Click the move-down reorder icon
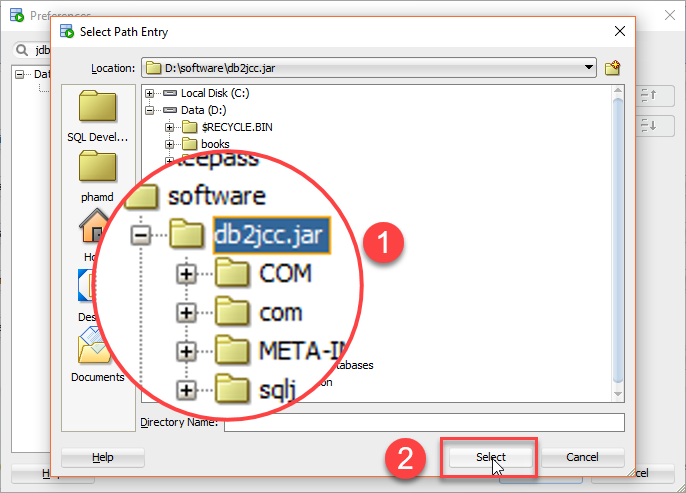The width and height of the screenshot is (686, 493). click(649, 126)
